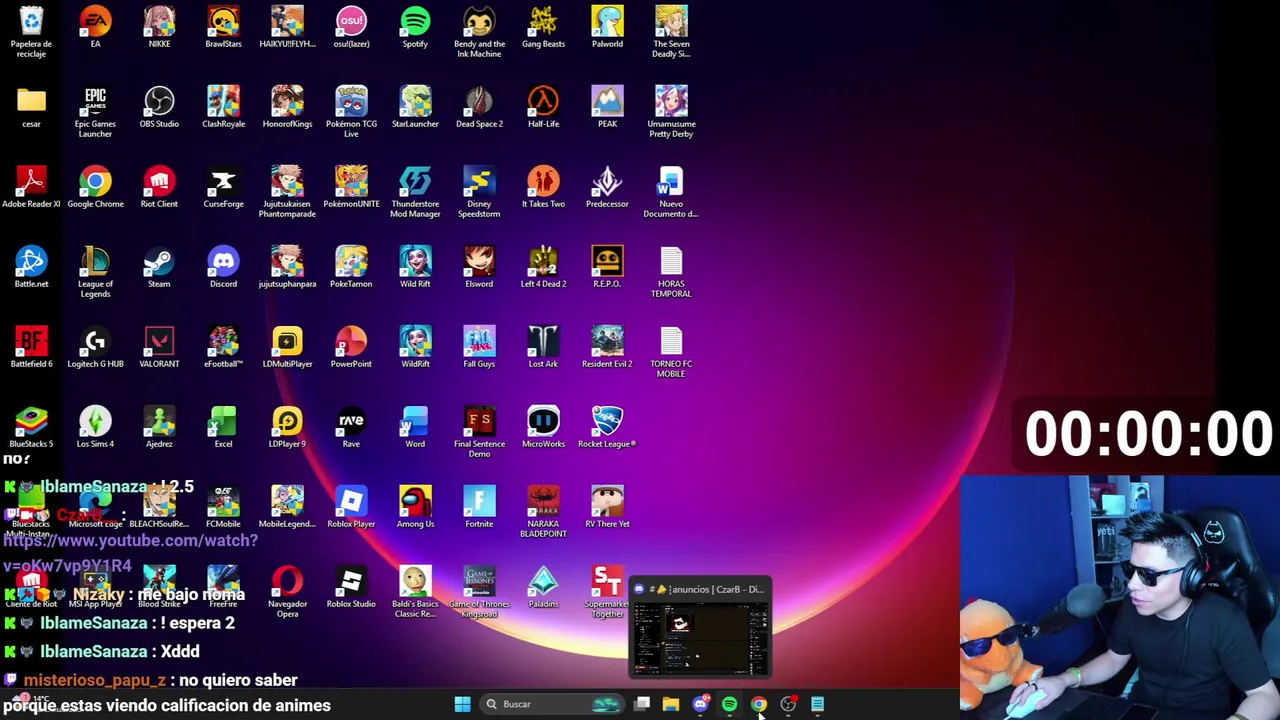Launch the EA app desktop shortcut
The image size is (1280, 720).
[x=95, y=27]
